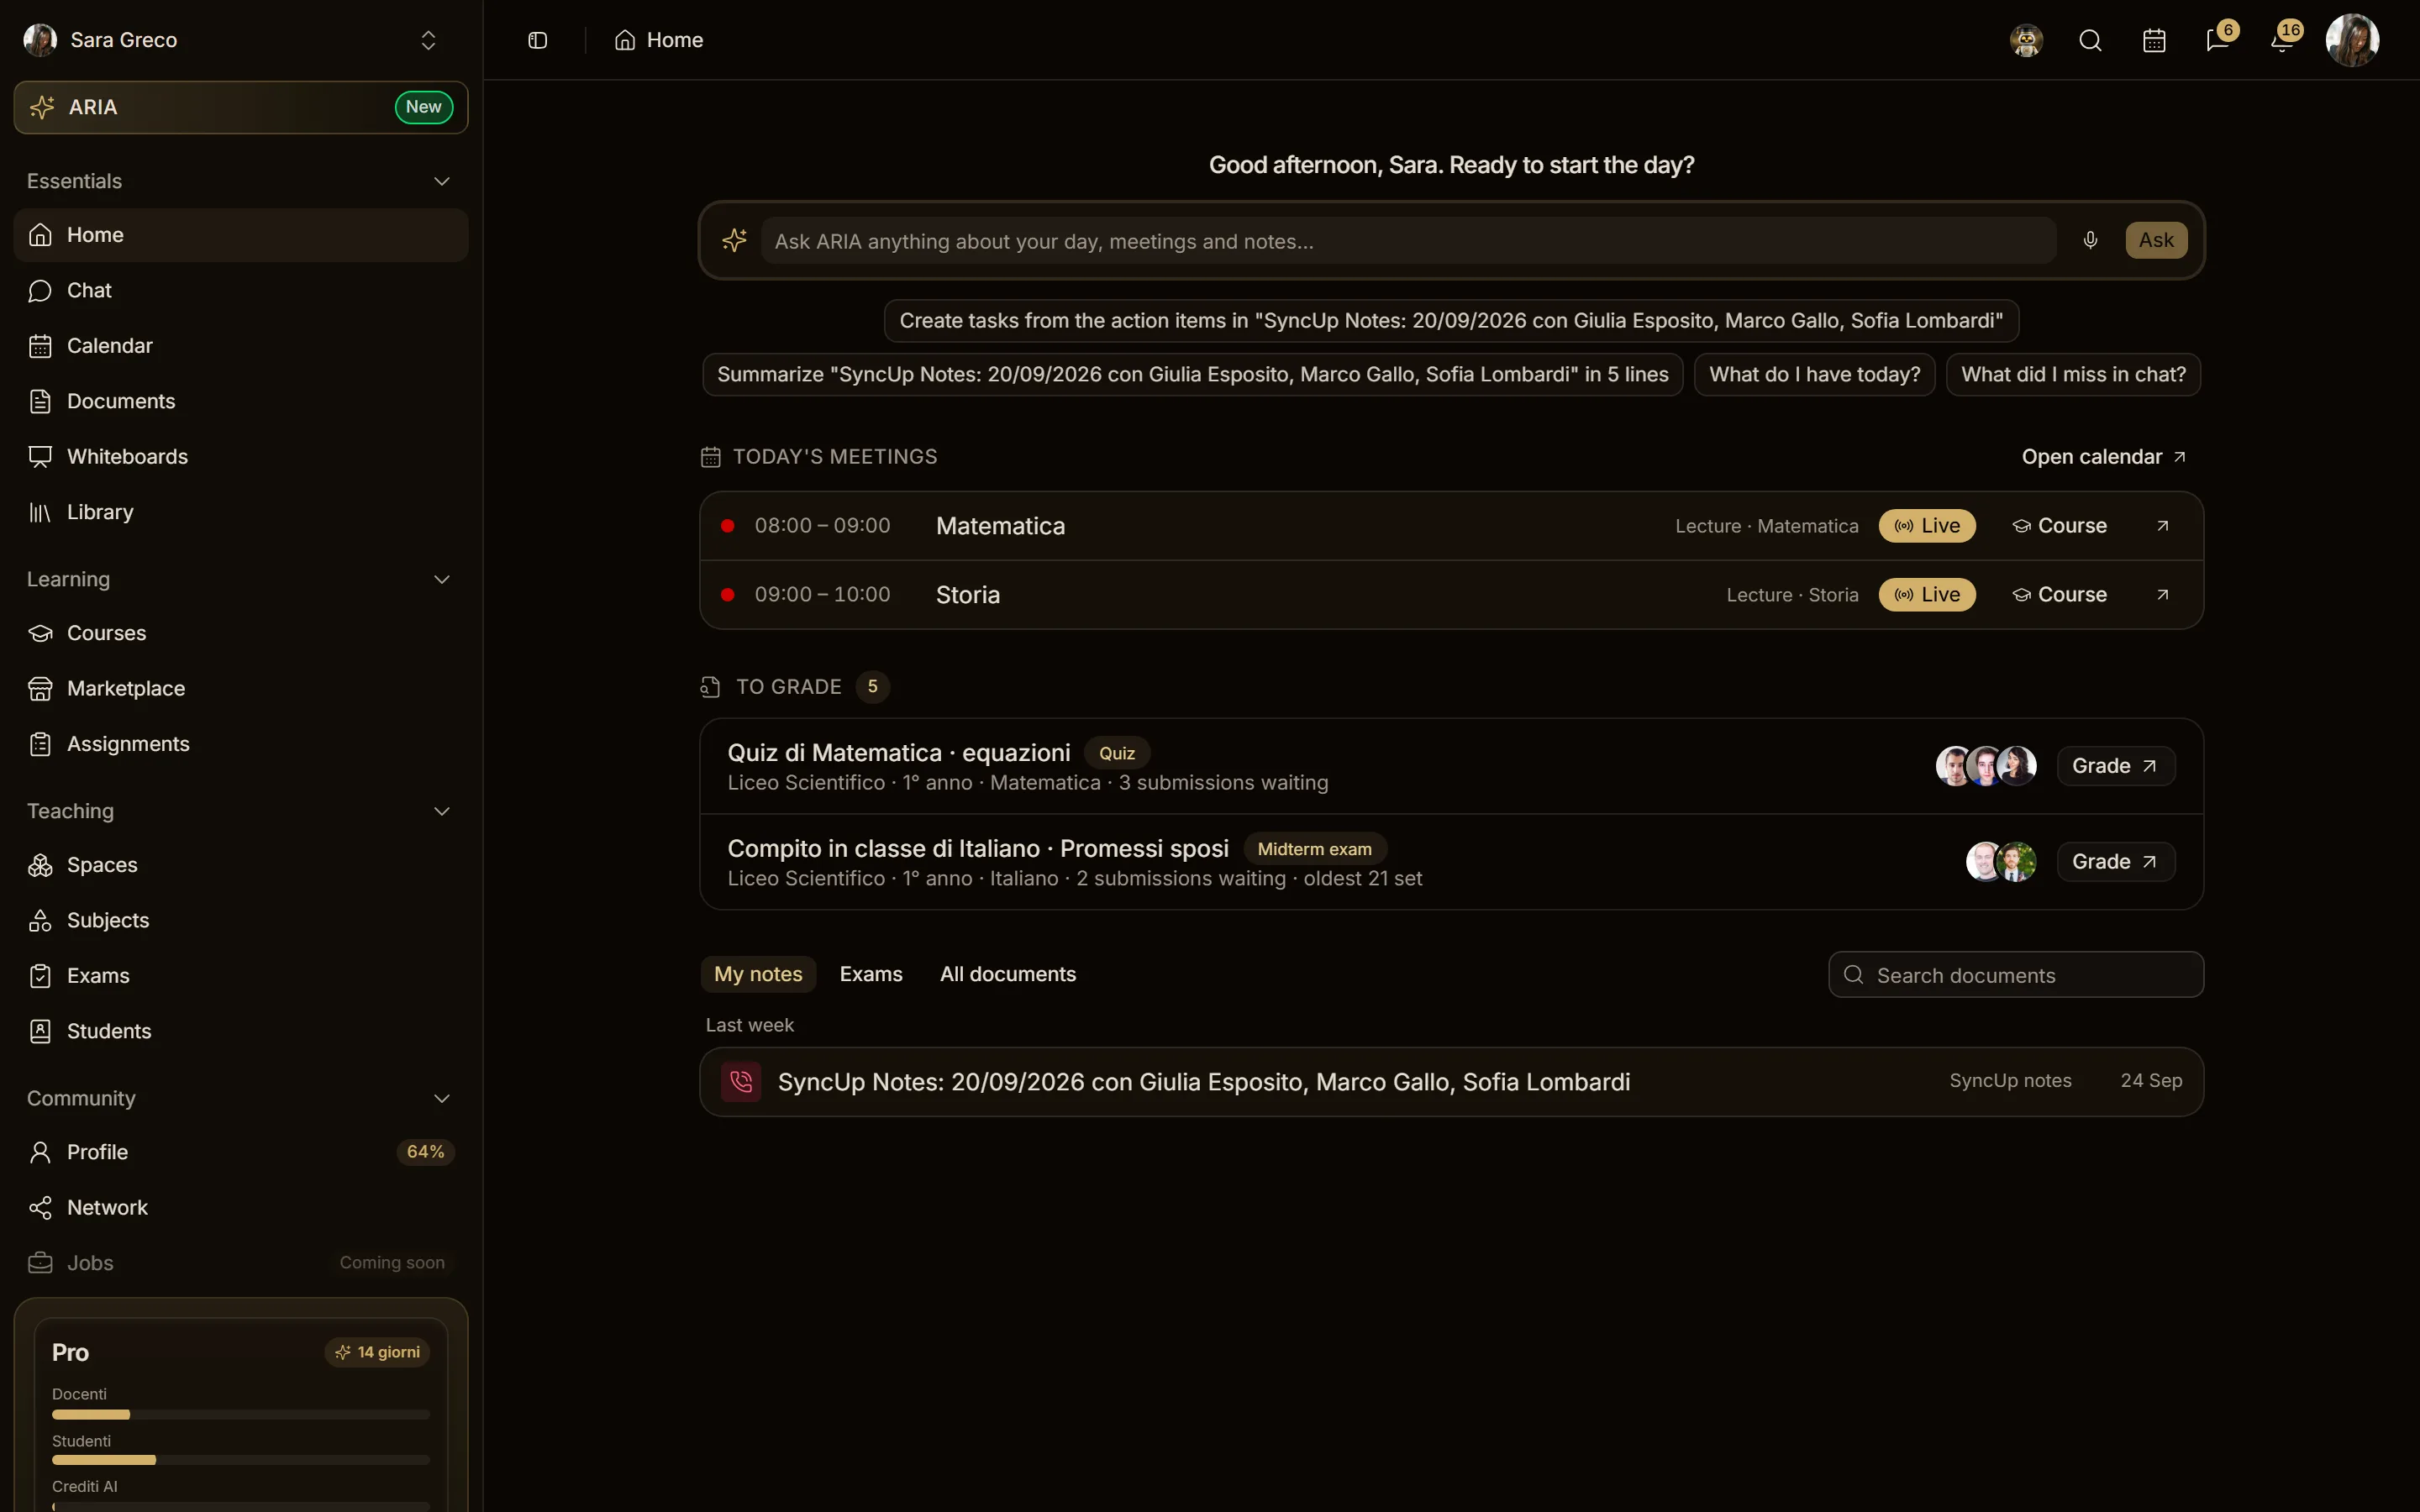The height and width of the screenshot is (1512, 2420).
Task: Click the microphone icon in ARIA box
Action: point(2090,240)
